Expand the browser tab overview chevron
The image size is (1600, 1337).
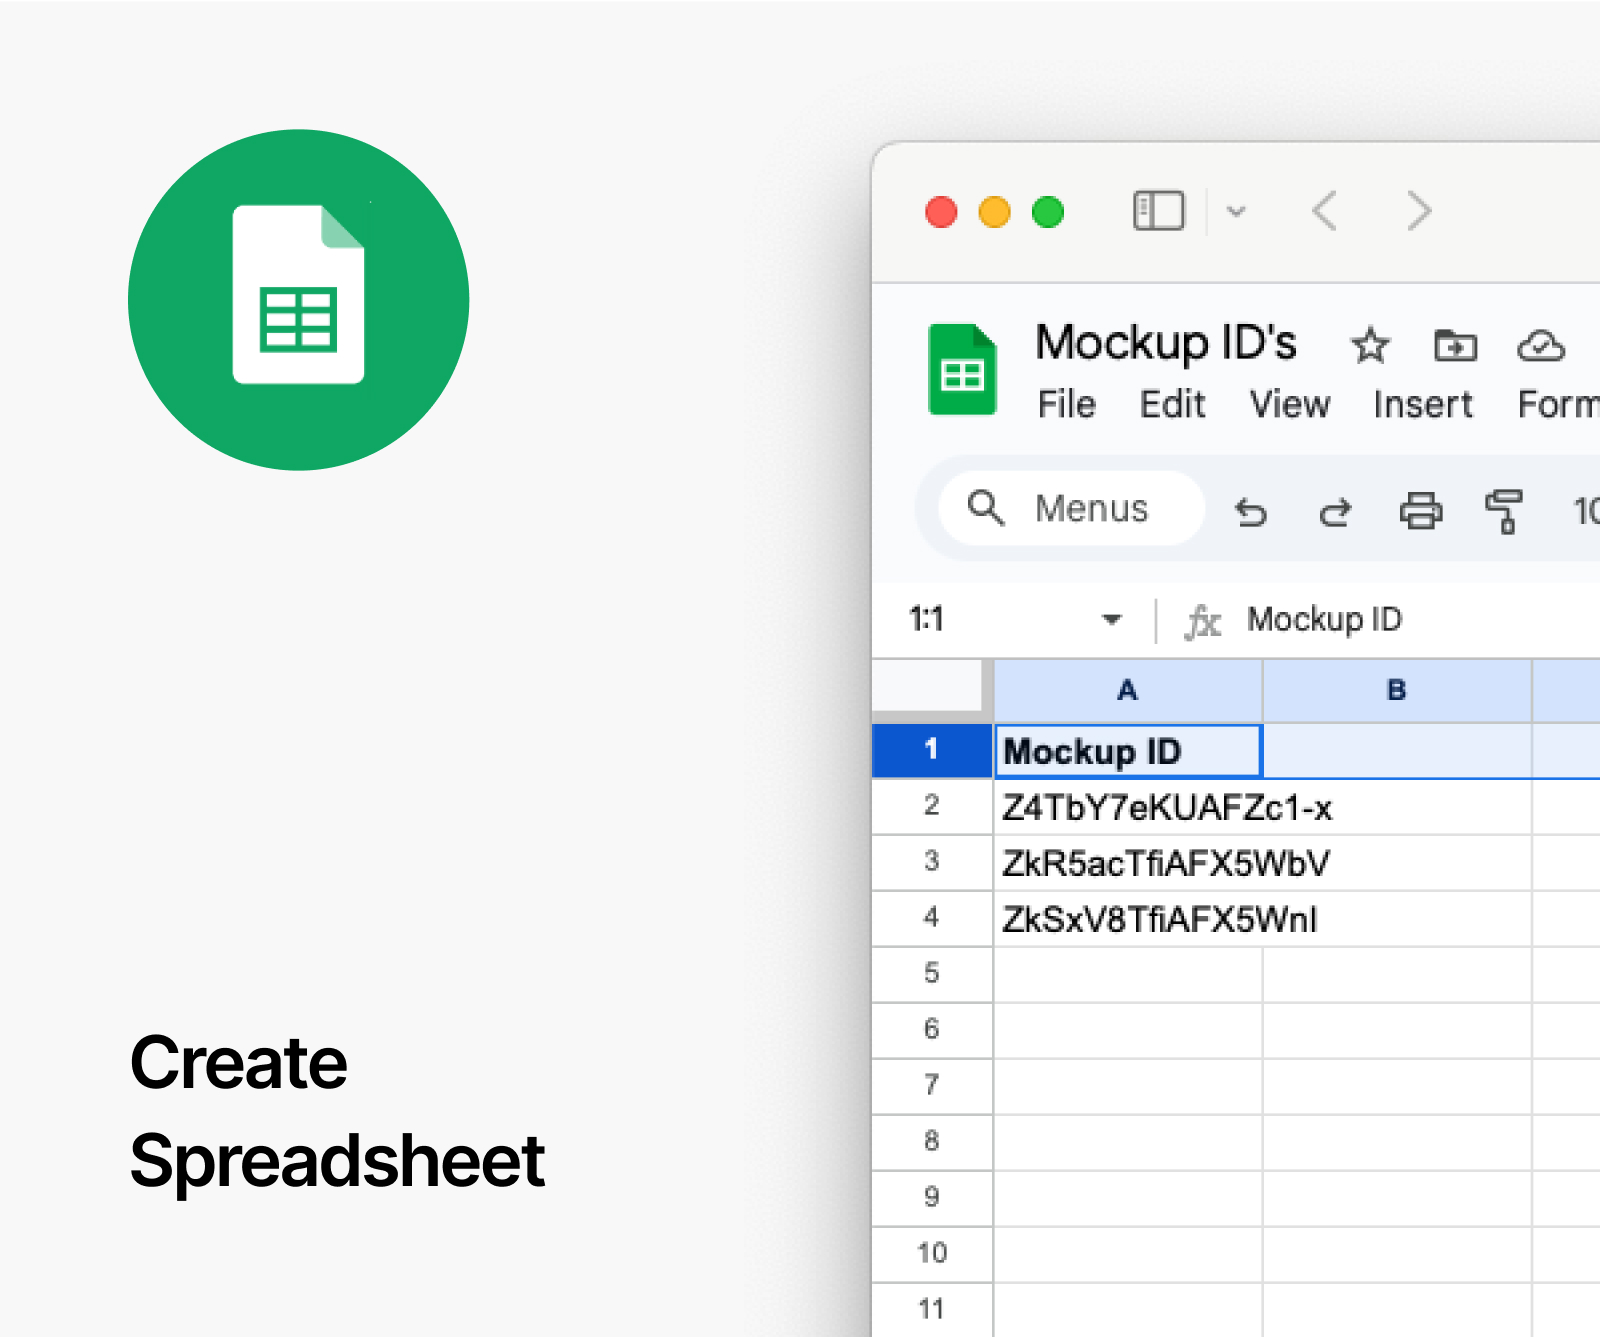pyautogui.click(x=1237, y=211)
